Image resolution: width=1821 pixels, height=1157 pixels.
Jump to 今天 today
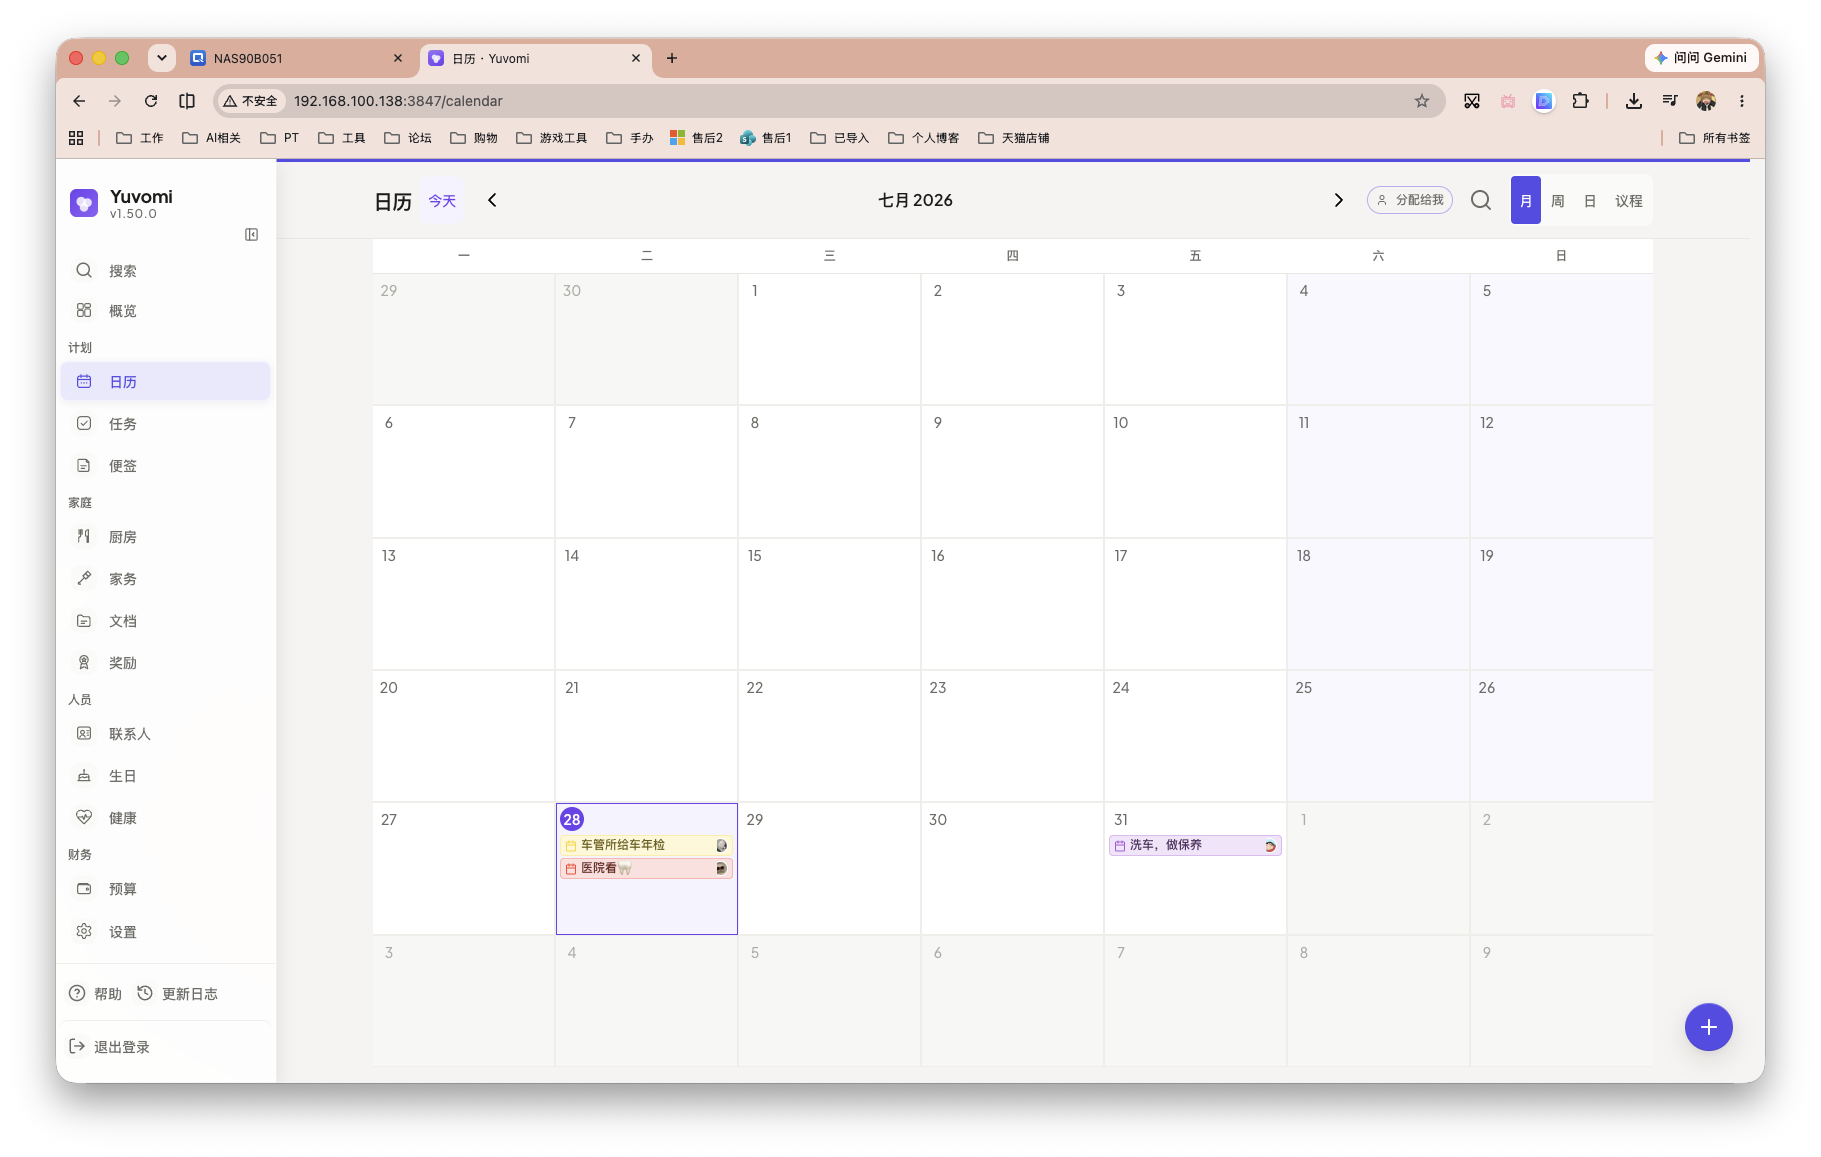point(442,201)
